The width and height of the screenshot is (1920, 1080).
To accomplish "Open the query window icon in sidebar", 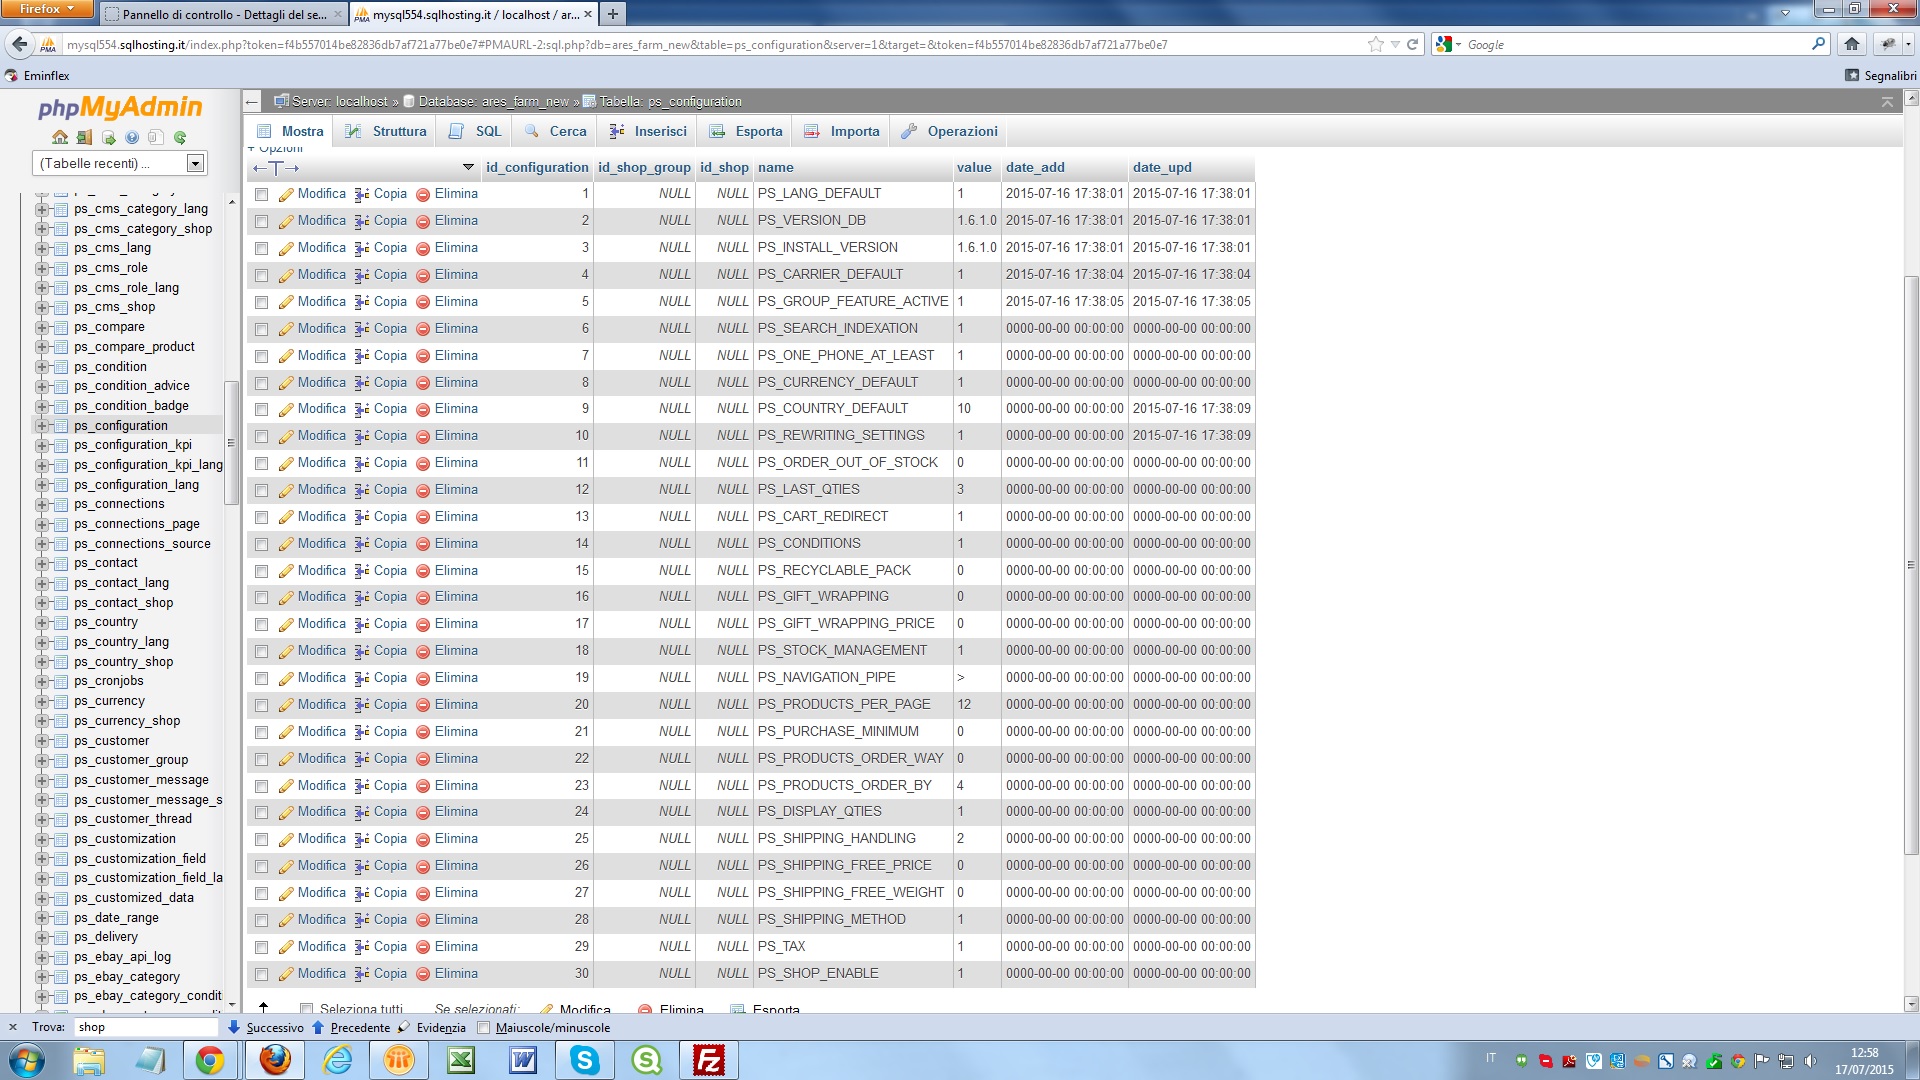I will 108,137.
